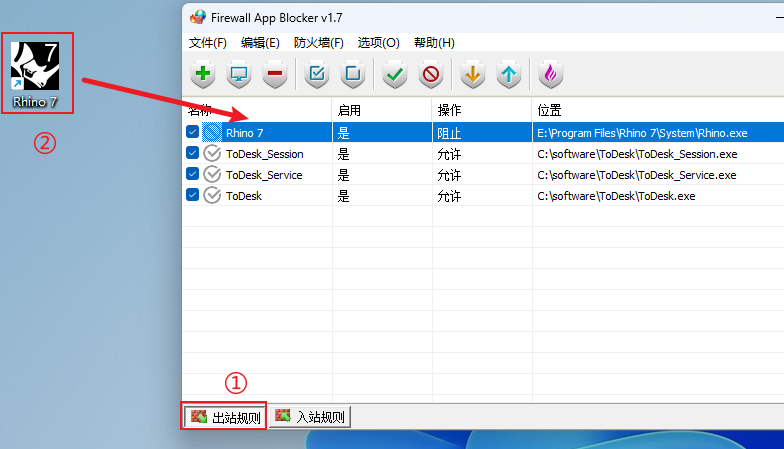Image resolution: width=784 pixels, height=449 pixels.
Task: Switch to the 入站规则 tab
Action: click(310, 416)
